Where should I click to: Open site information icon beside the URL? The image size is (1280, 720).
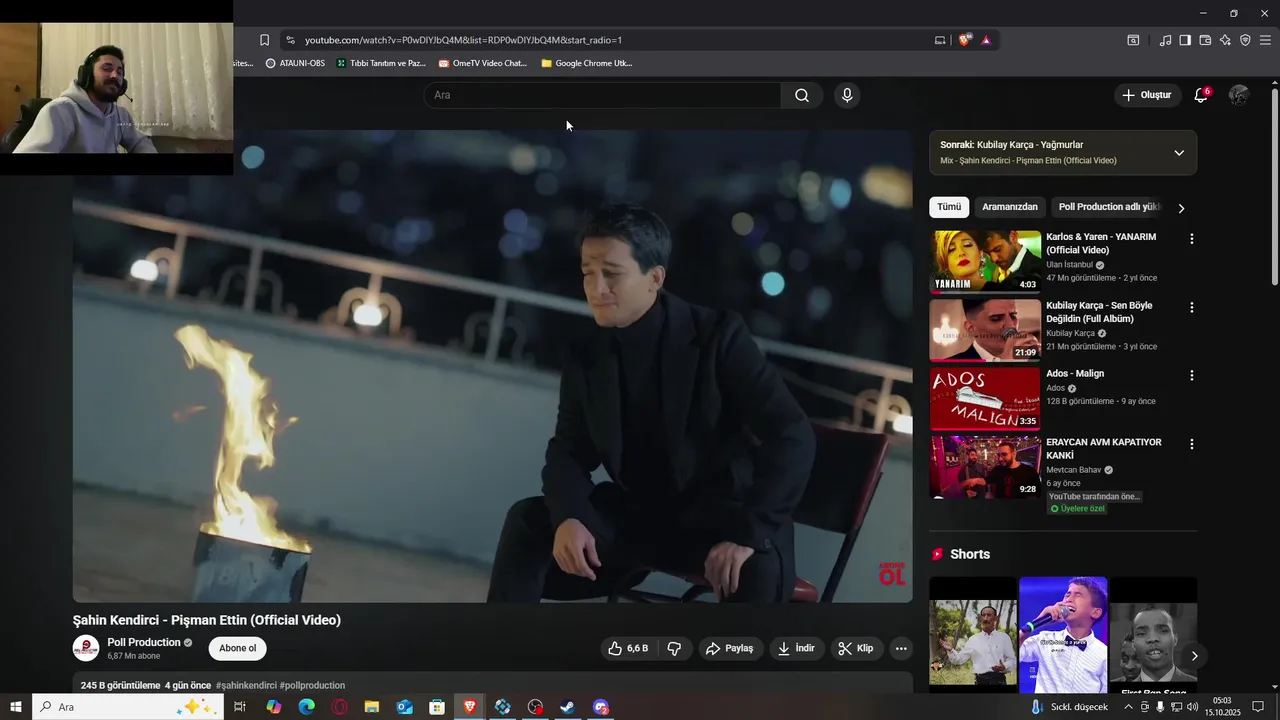[x=290, y=40]
